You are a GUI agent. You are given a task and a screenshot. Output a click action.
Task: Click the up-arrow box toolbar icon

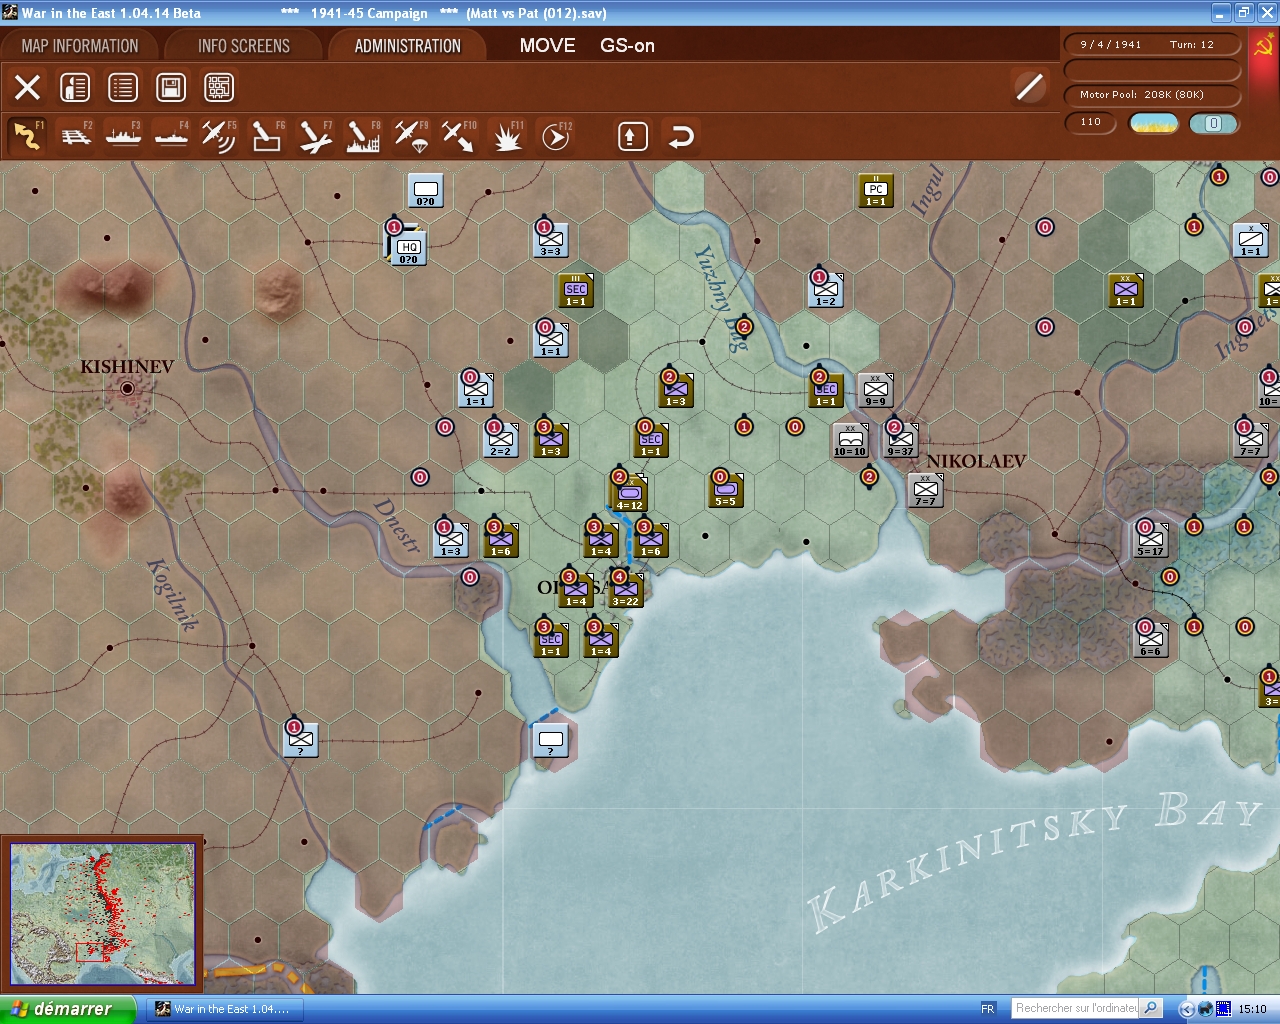click(x=632, y=136)
